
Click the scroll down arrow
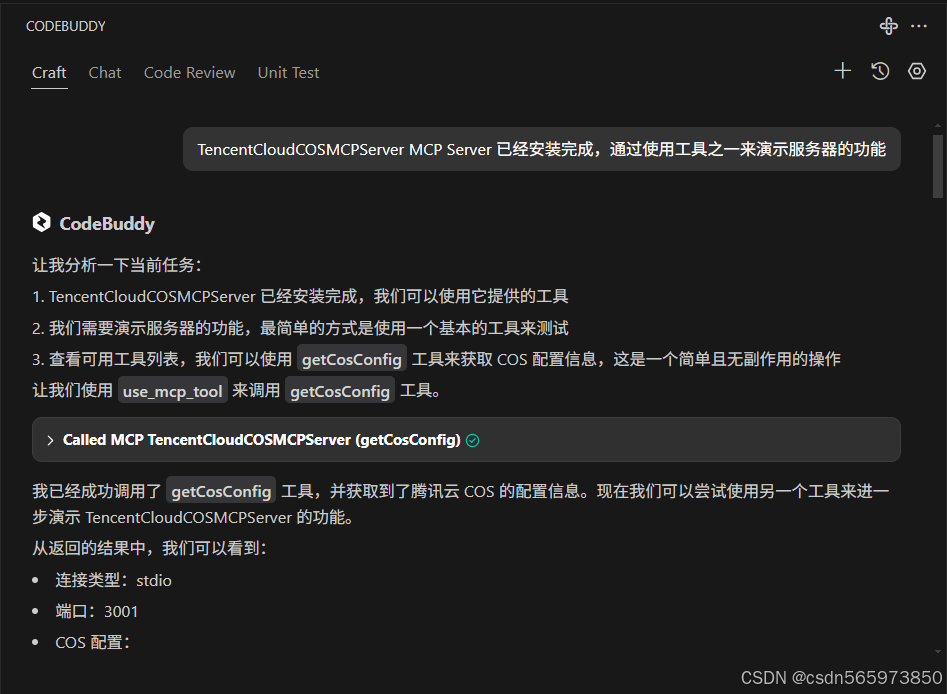[x=937, y=652]
